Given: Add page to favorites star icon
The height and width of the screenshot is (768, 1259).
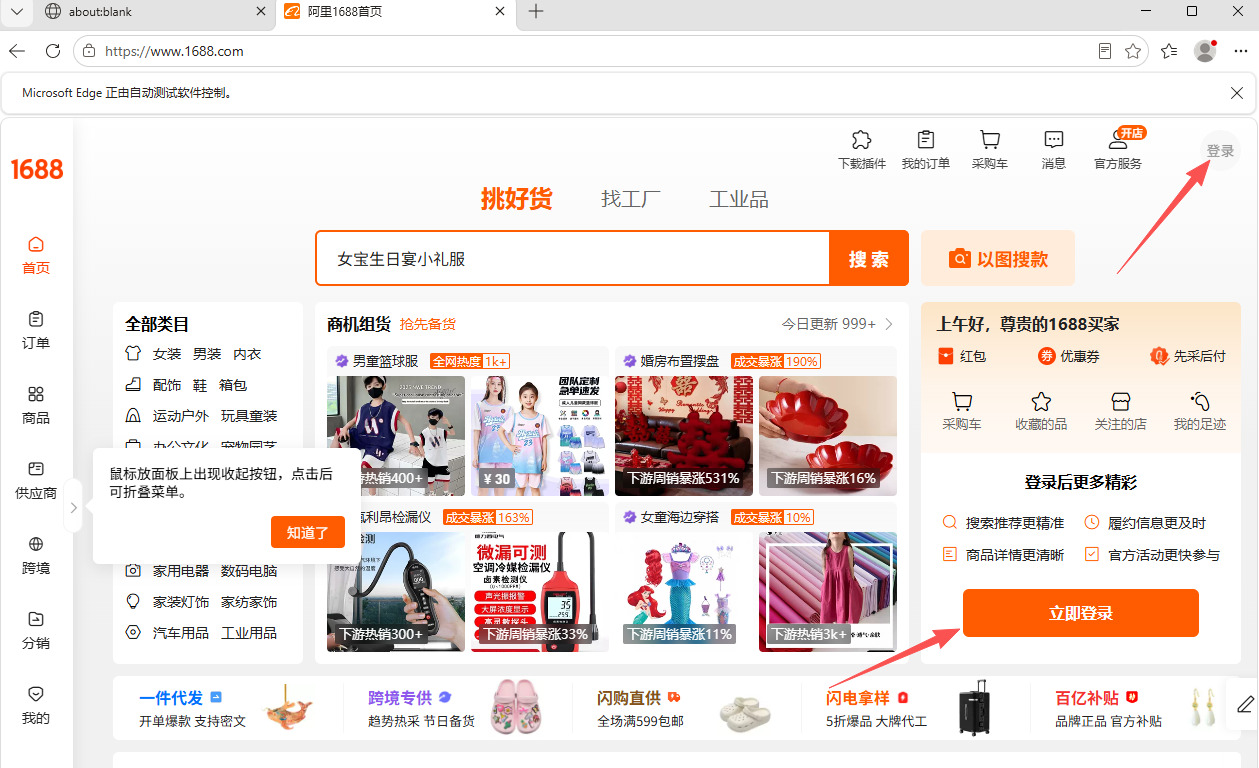Looking at the screenshot, I should [1133, 51].
